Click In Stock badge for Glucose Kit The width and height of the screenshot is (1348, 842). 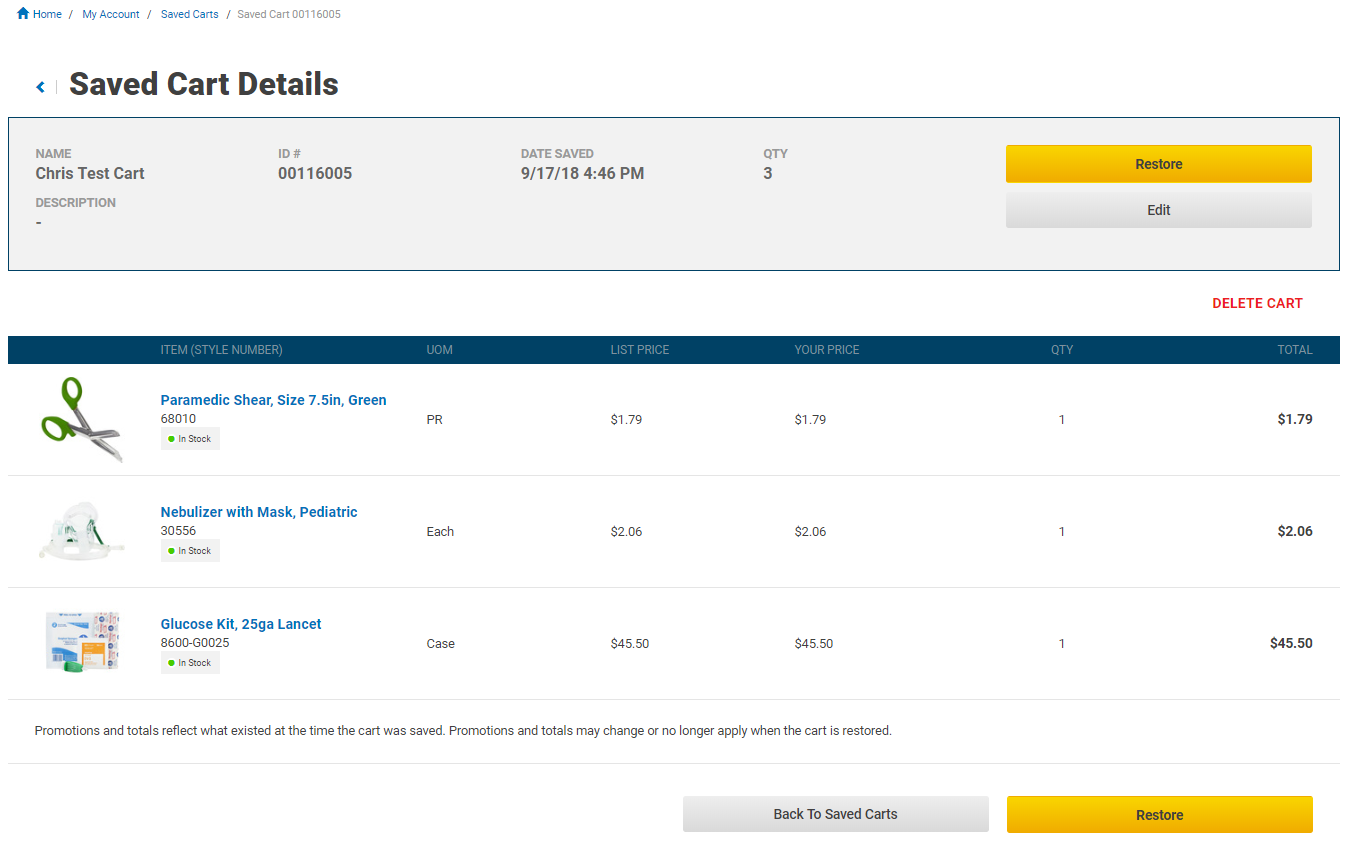pyautogui.click(x=190, y=663)
